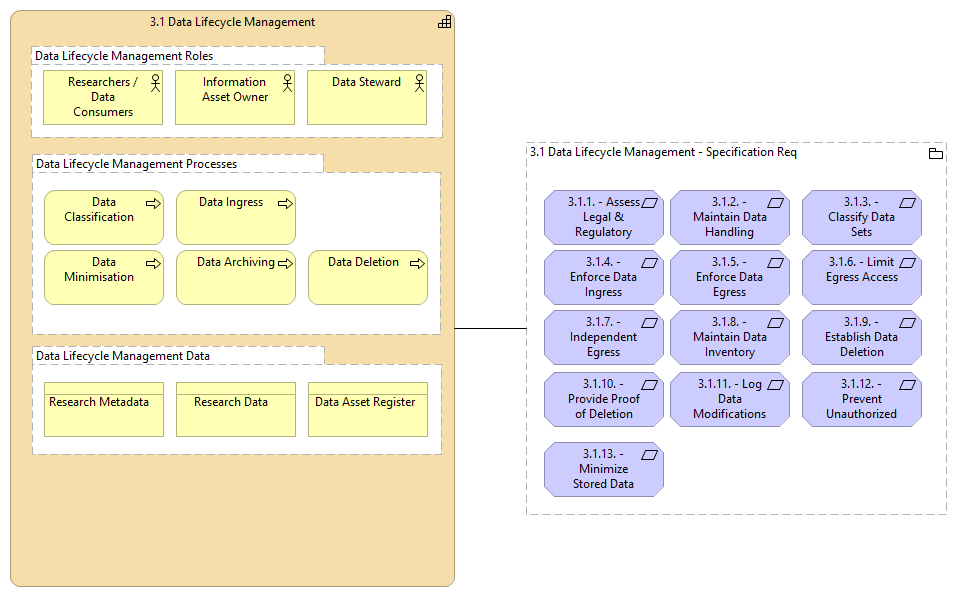Viewport: 957px width, 597px height.
Task: Click requirement icon on 3.1.13 Minimize Stored Data
Action: coord(649,454)
